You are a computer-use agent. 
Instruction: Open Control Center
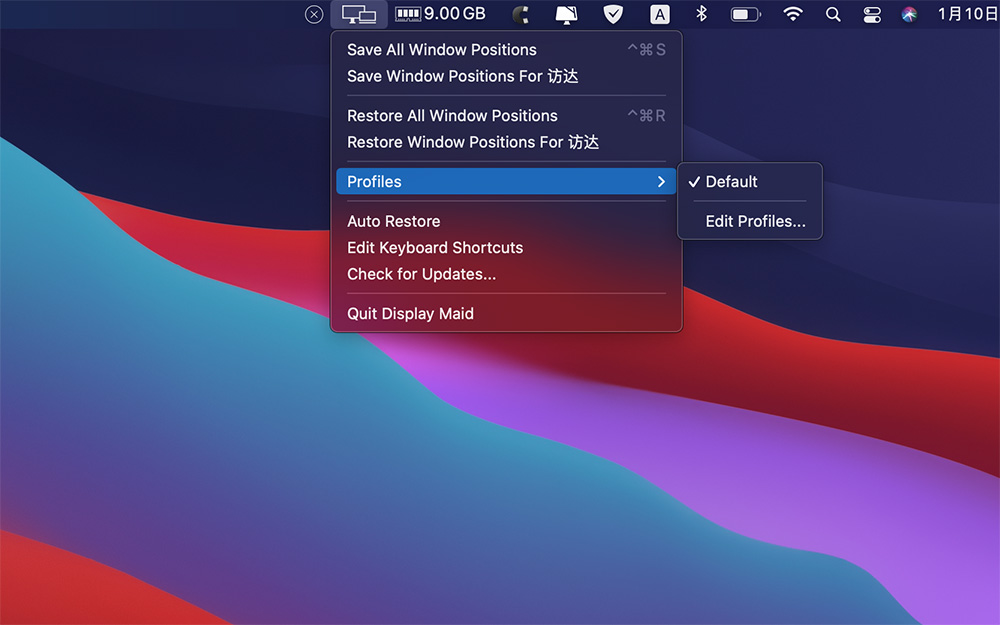872,14
